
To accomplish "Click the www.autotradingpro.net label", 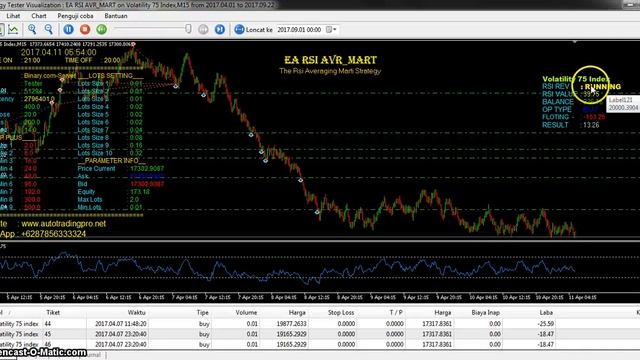I will point(64,224).
